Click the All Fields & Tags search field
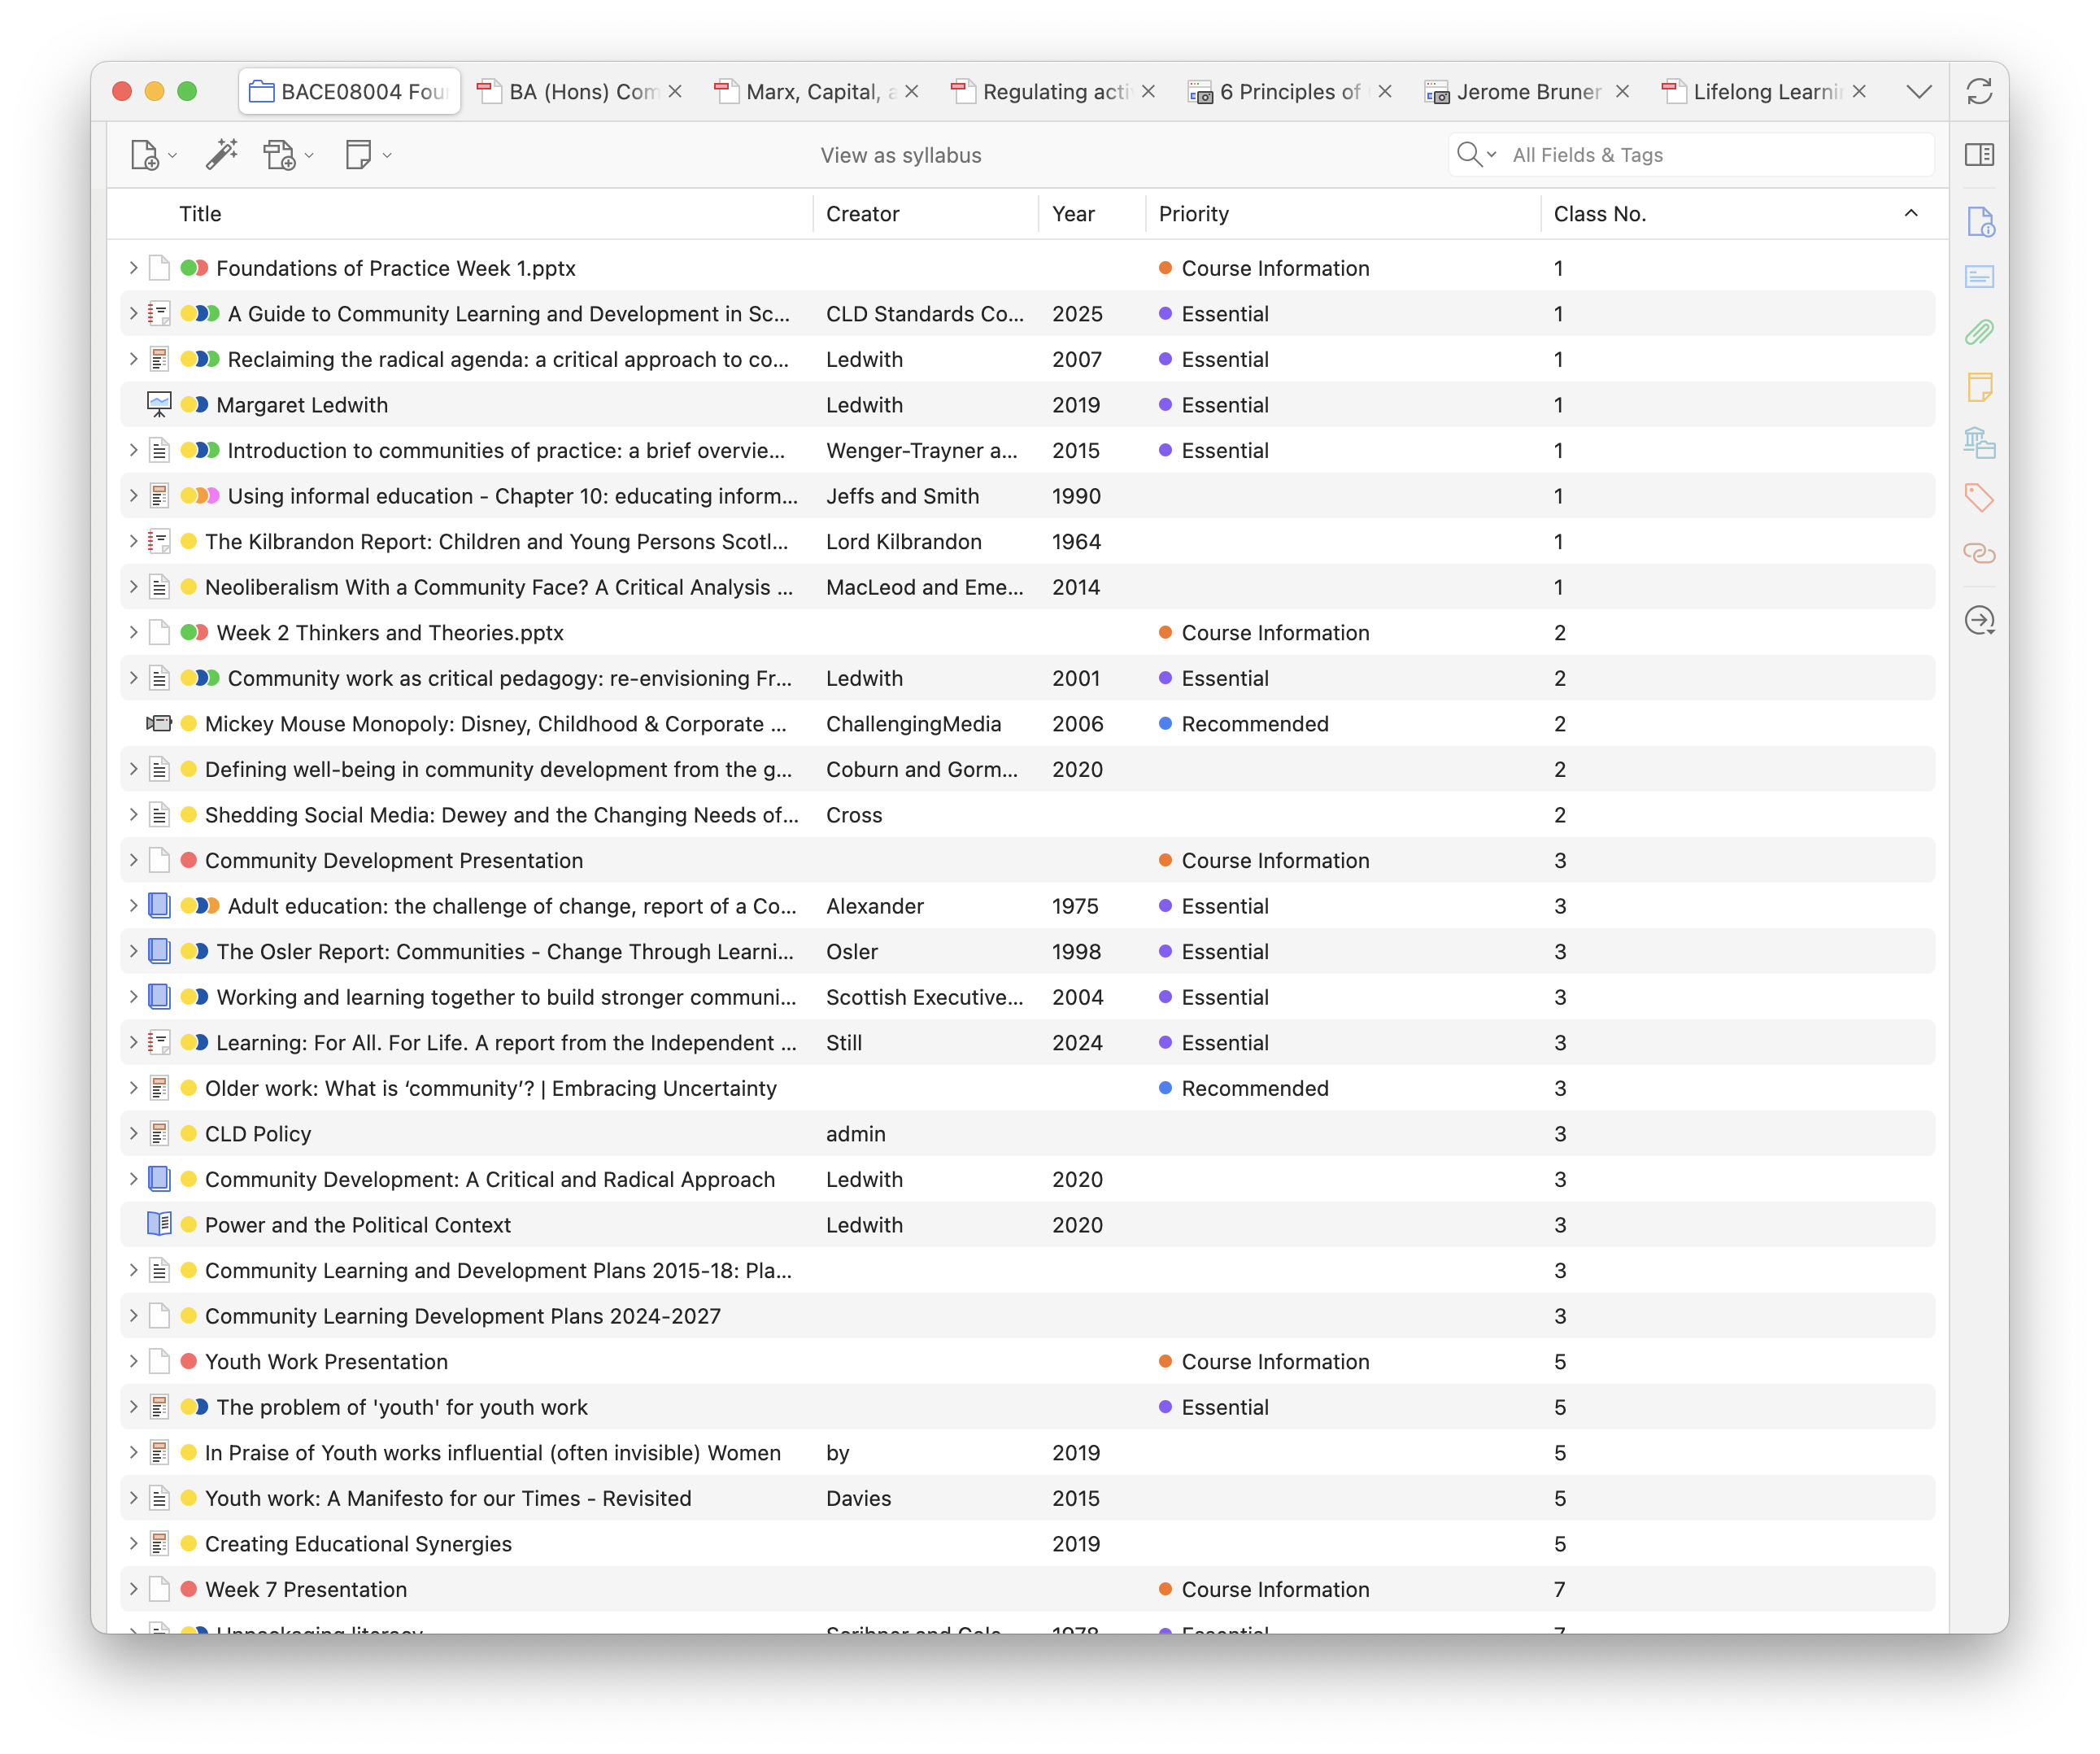The height and width of the screenshot is (1754, 2100). coord(1710,155)
